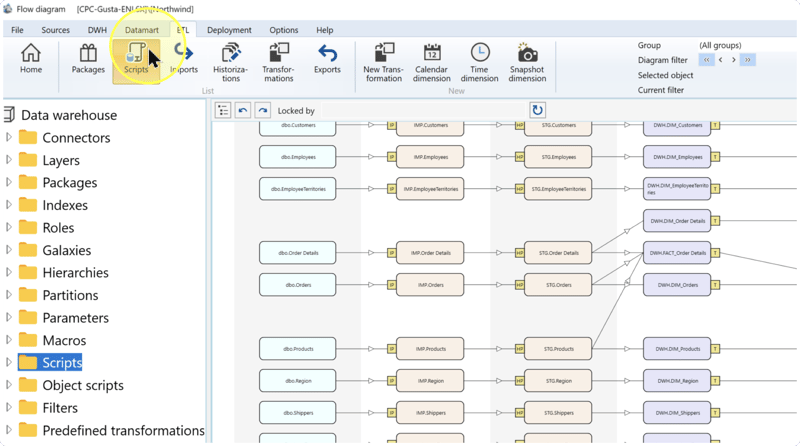The height and width of the screenshot is (446, 800).
Task: Click the IP marker on IMP.Region
Action: pyautogui.click(x=391, y=381)
